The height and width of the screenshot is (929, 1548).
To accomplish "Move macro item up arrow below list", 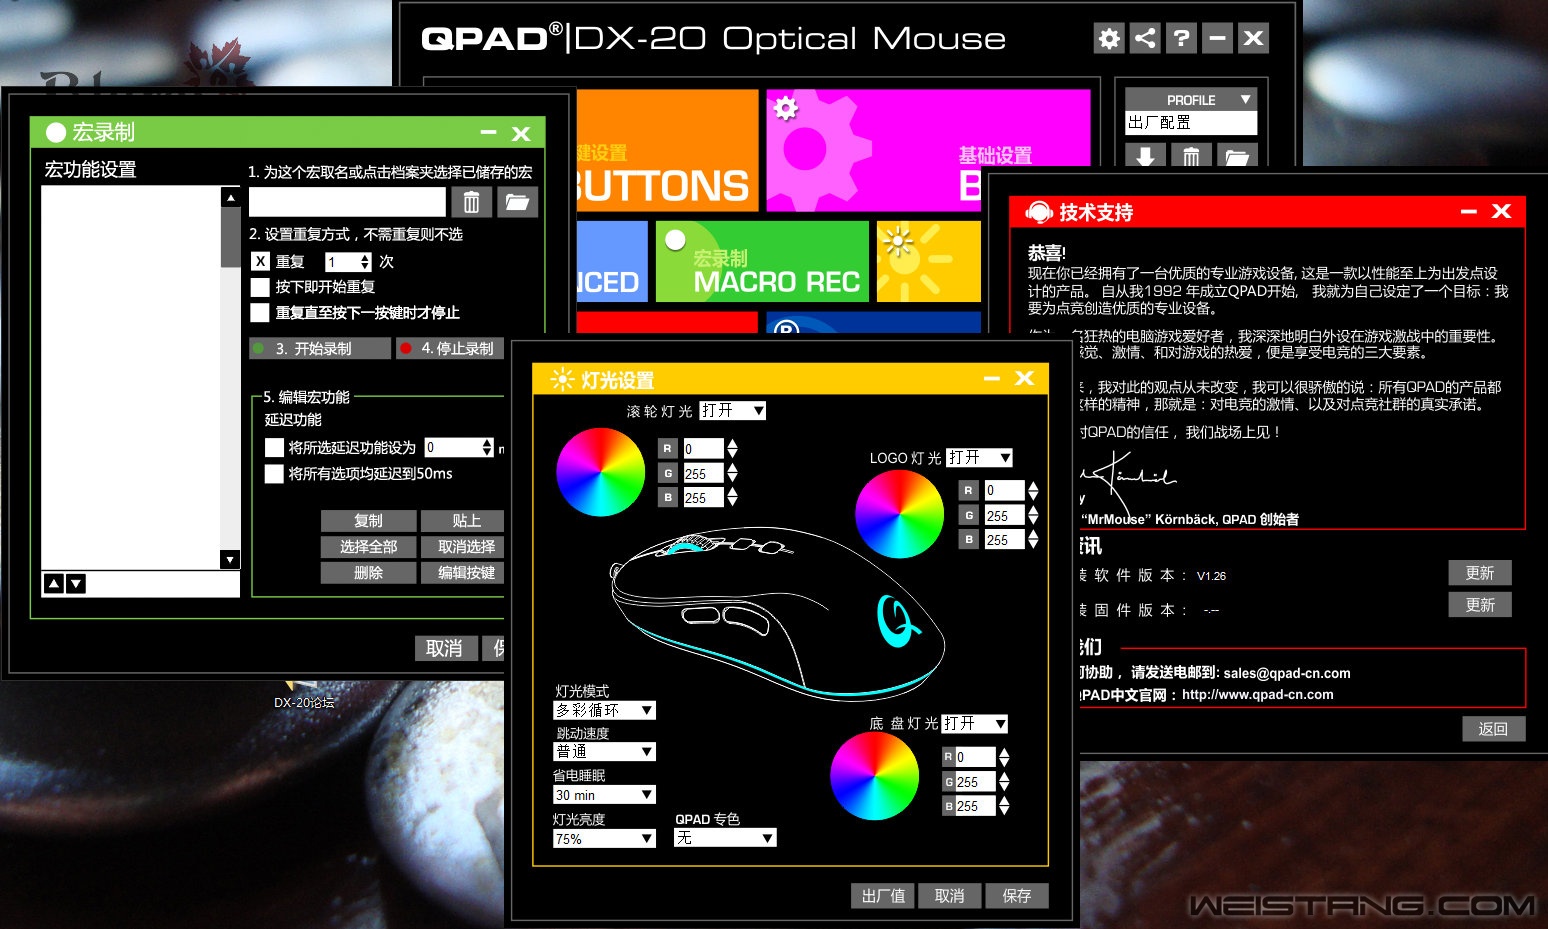I will [54, 583].
